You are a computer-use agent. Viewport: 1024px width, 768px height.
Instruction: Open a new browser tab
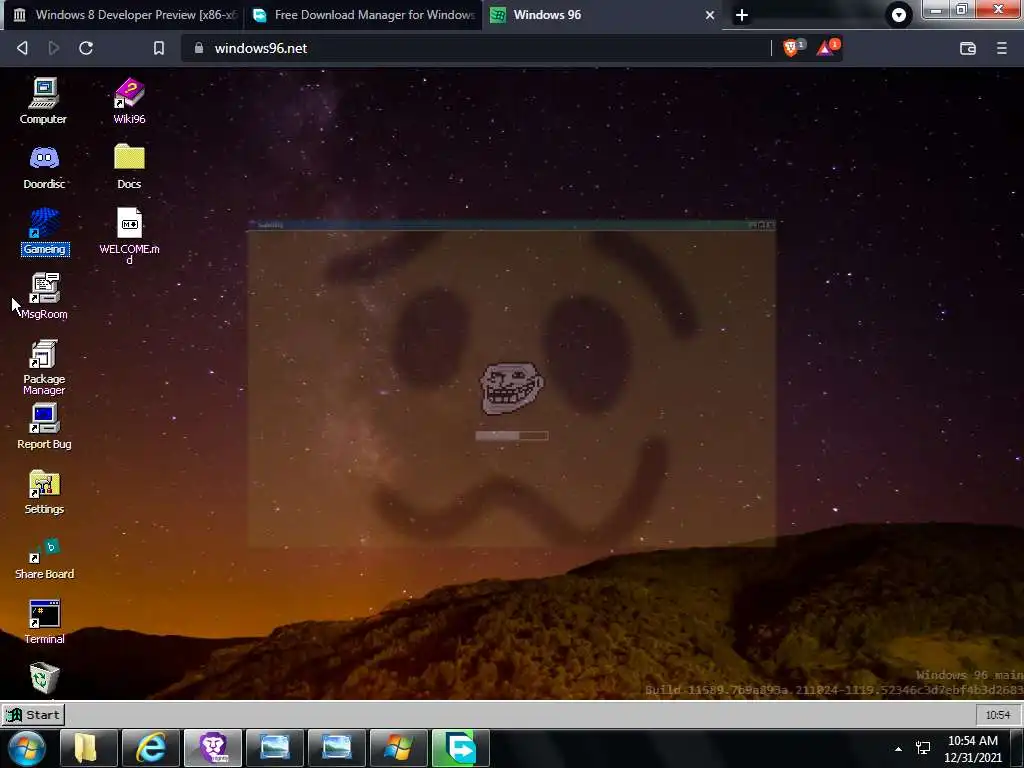pyautogui.click(x=742, y=15)
